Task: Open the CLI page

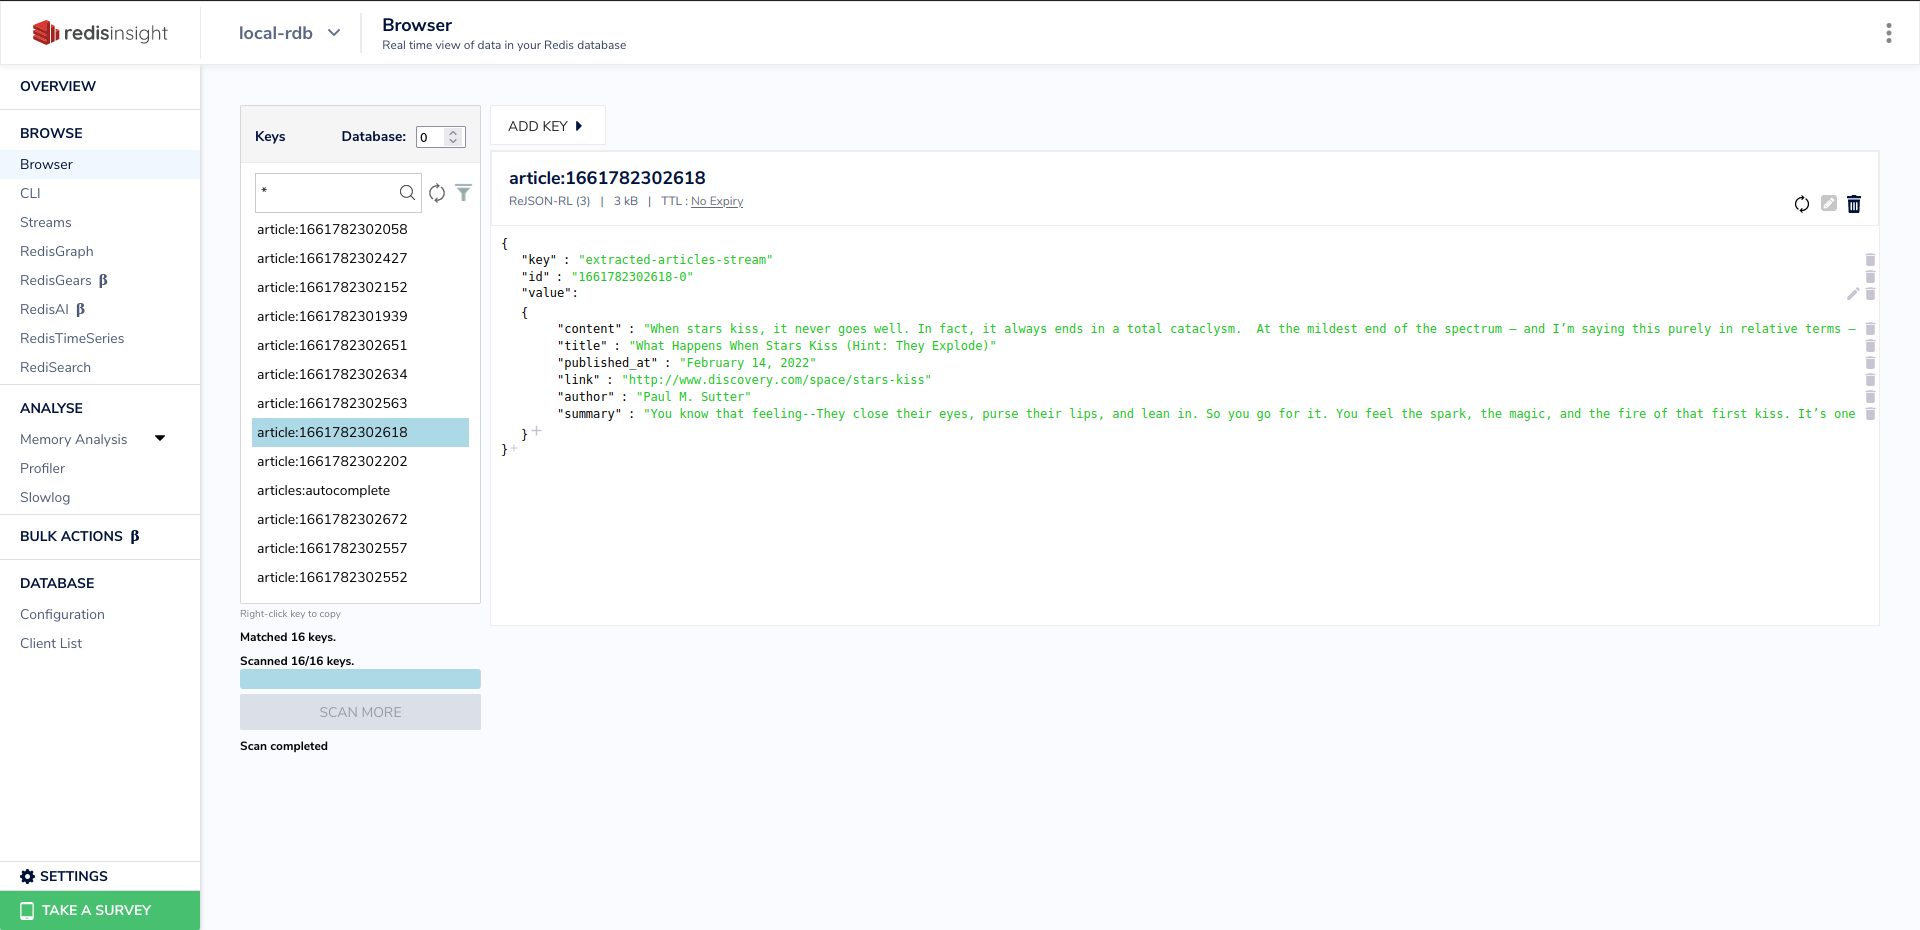Action: pos(30,193)
